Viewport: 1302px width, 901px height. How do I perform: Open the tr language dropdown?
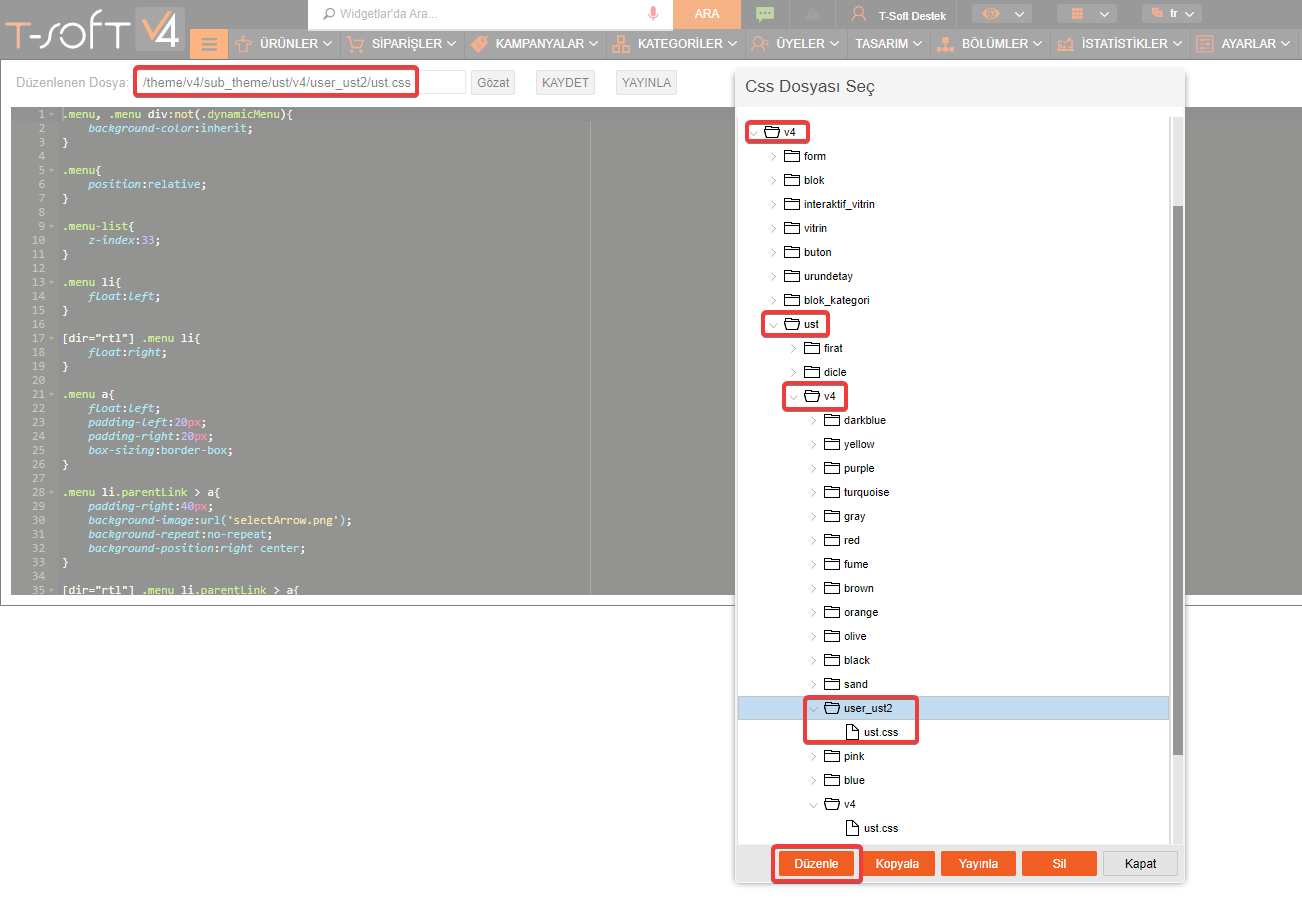(1172, 14)
